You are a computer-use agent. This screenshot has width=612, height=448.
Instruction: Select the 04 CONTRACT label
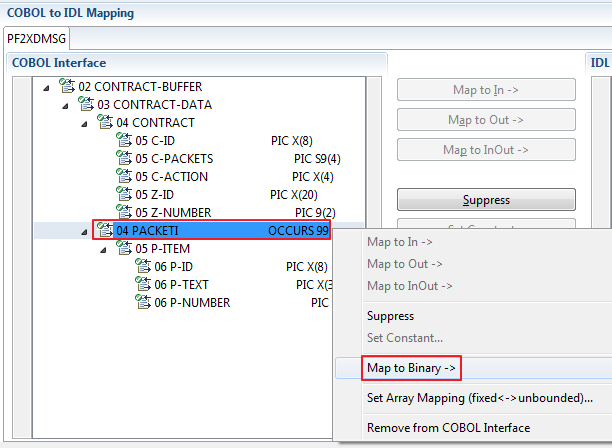155,123
